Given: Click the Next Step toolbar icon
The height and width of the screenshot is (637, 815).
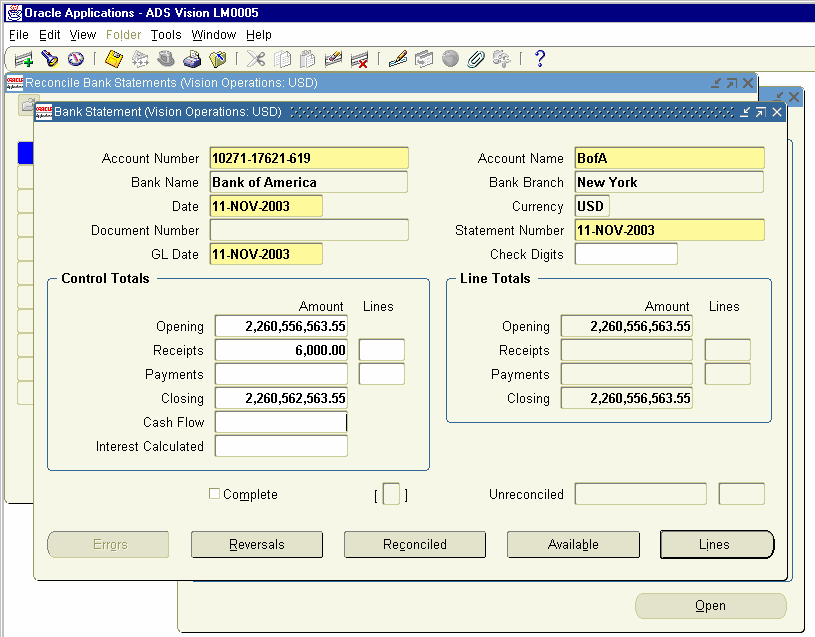Looking at the screenshot, I should coord(140,59).
